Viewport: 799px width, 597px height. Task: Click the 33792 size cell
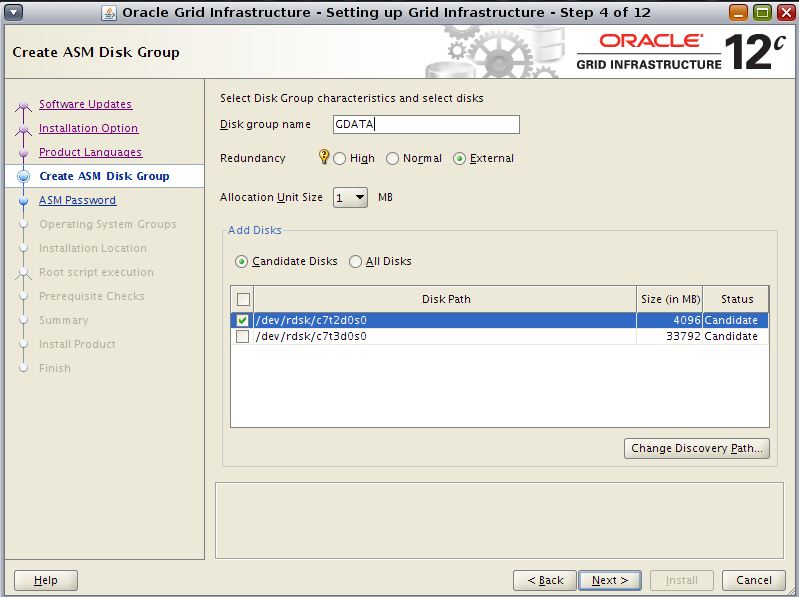pos(670,336)
